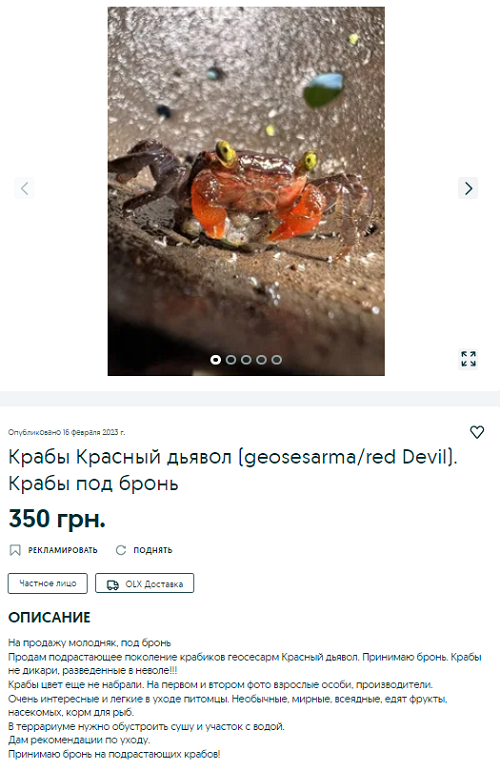Click the Поднять link
The width and height of the screenshot is (500, 770).
(x=153, y=550)
